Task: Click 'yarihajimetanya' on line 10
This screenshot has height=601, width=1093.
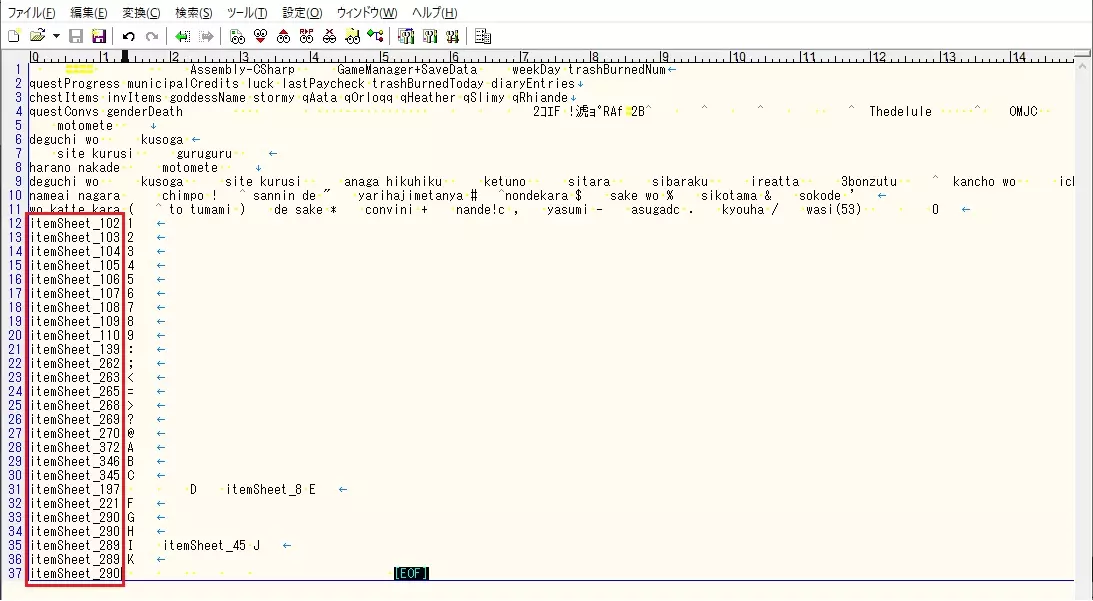Action: pyautogui.click(x=411, y=195)
